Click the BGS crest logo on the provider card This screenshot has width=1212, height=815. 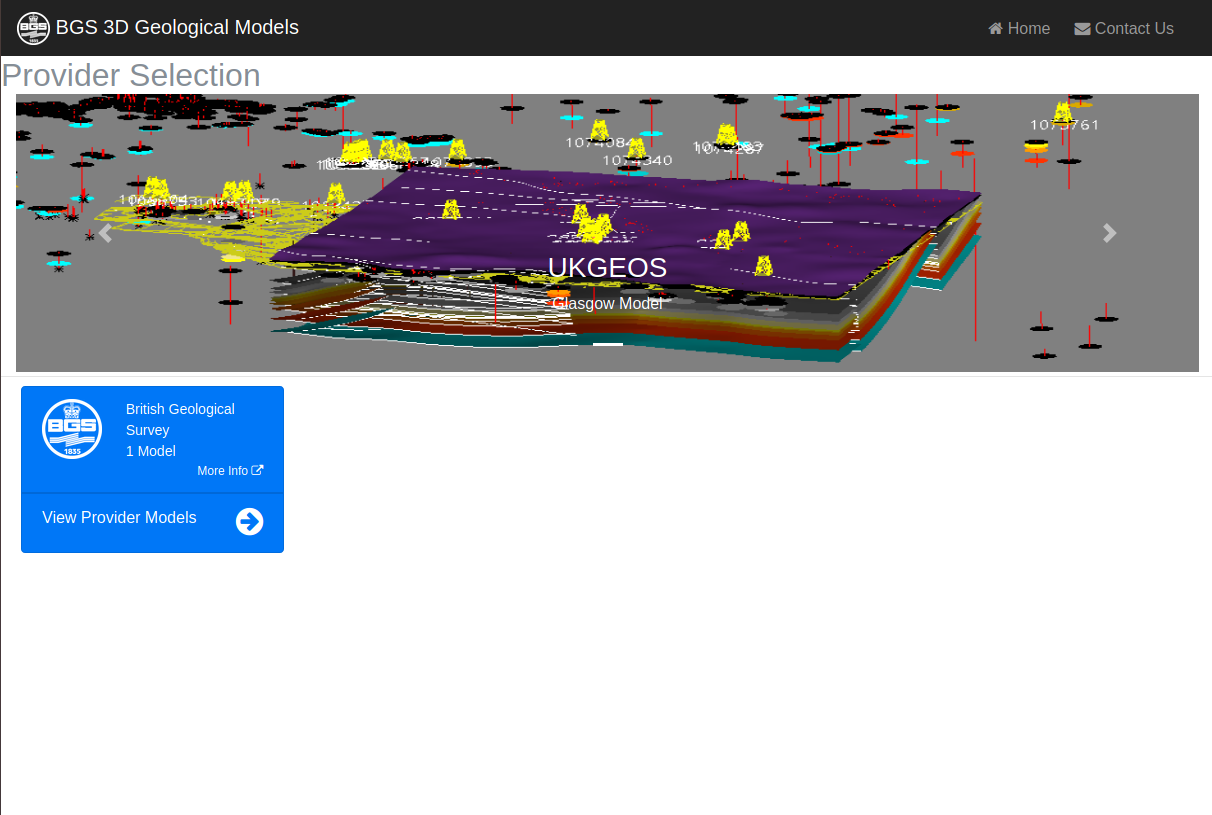(x=72, y=429)
